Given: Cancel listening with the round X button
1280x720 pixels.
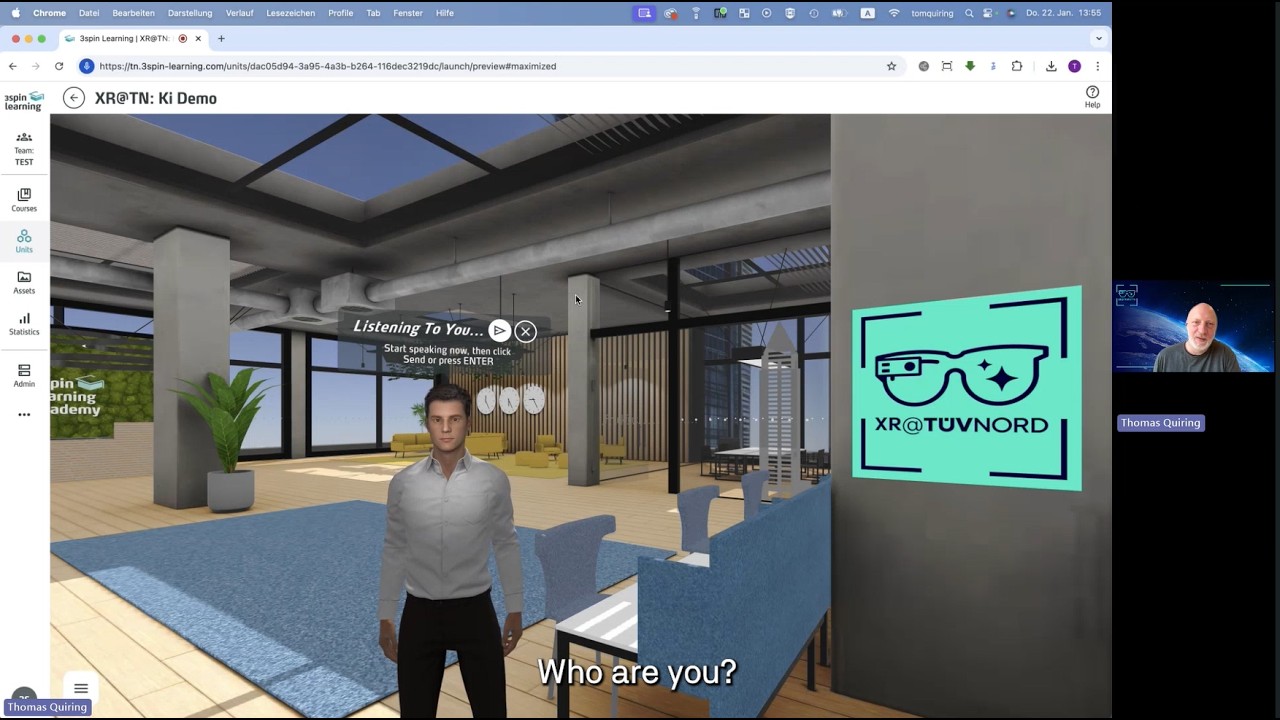Looking at the screenshot, I should (525, 331).
